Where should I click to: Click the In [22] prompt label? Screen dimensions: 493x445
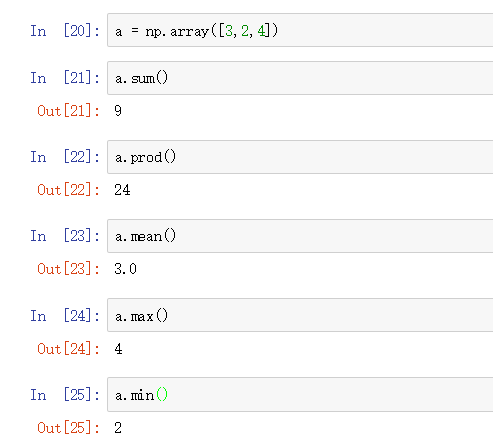[65, 157]
